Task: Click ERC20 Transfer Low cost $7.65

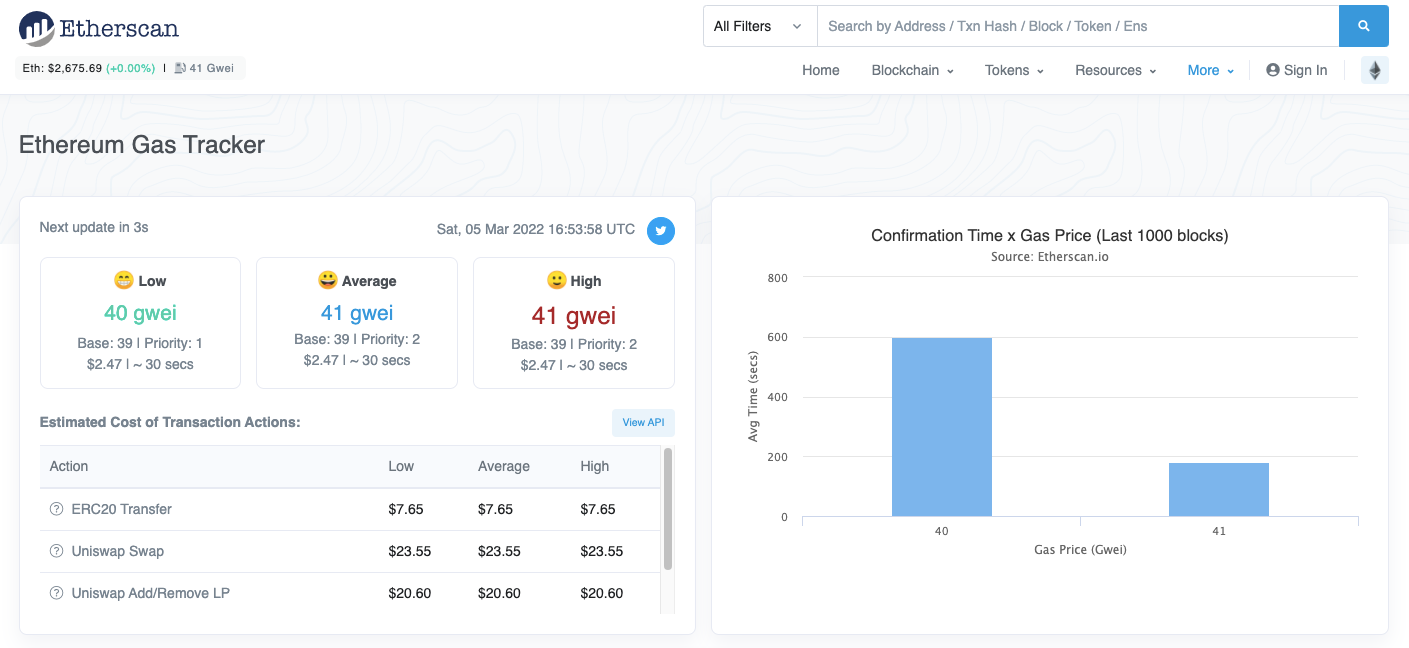Action: [406, 509]
